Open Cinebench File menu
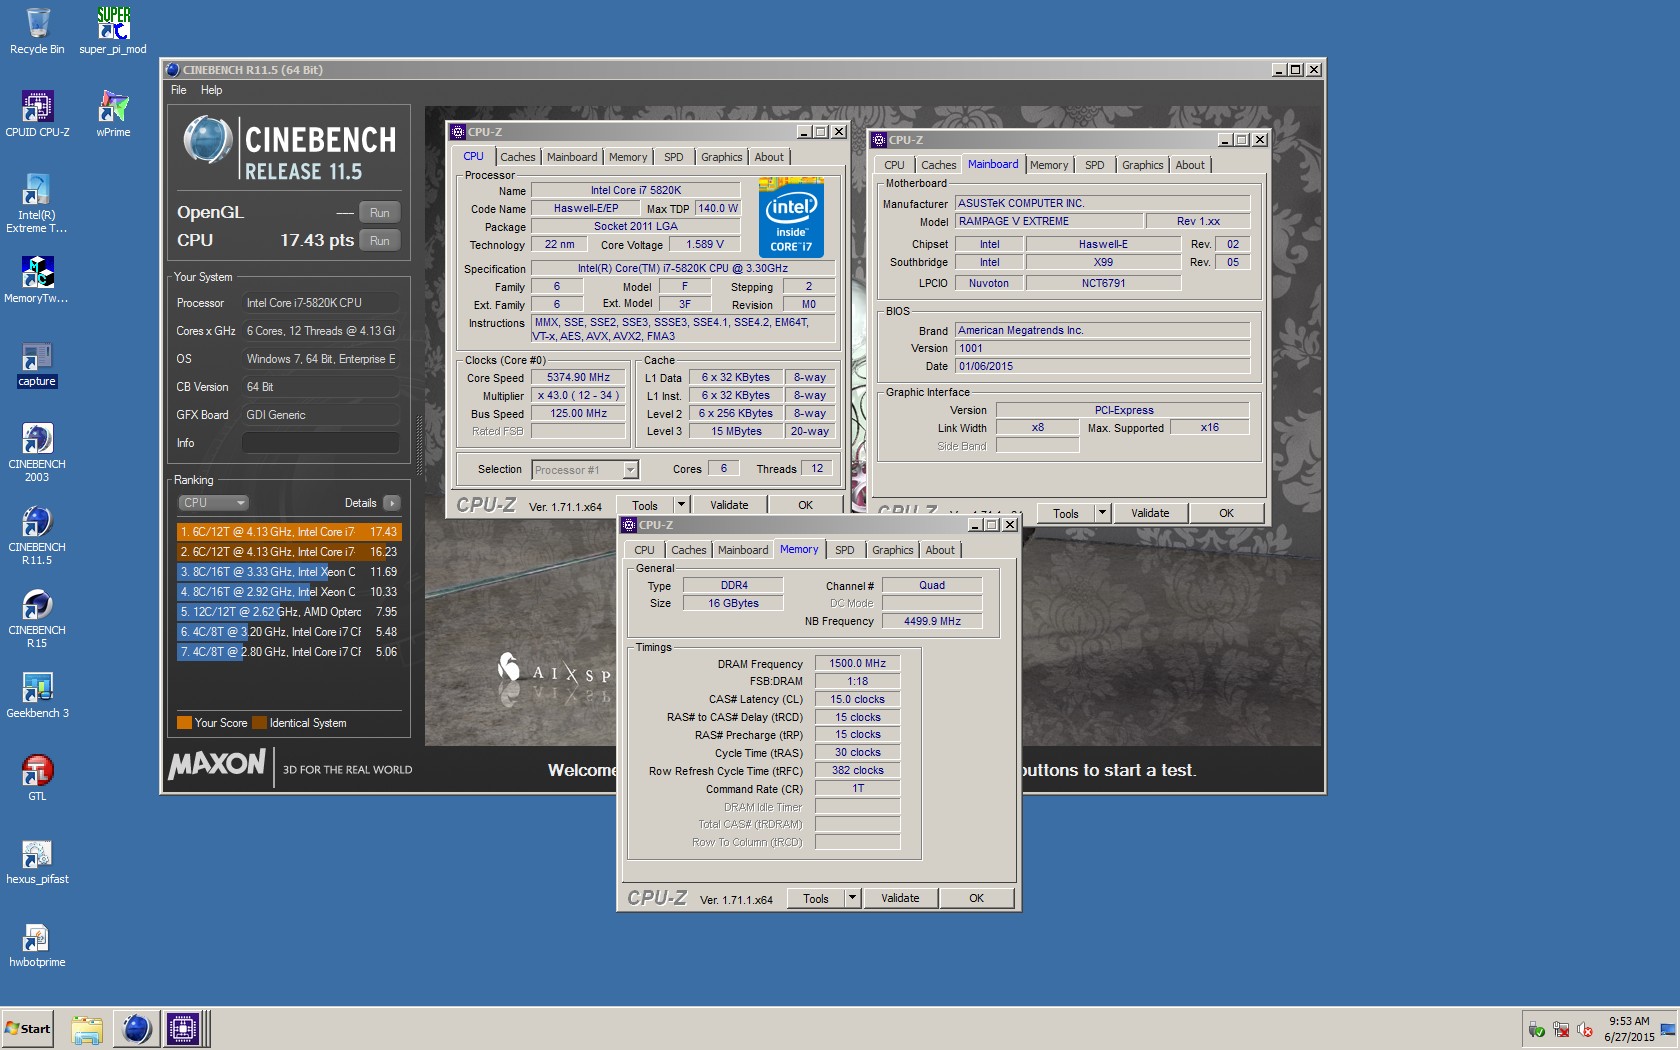 [x=179, y=90]
